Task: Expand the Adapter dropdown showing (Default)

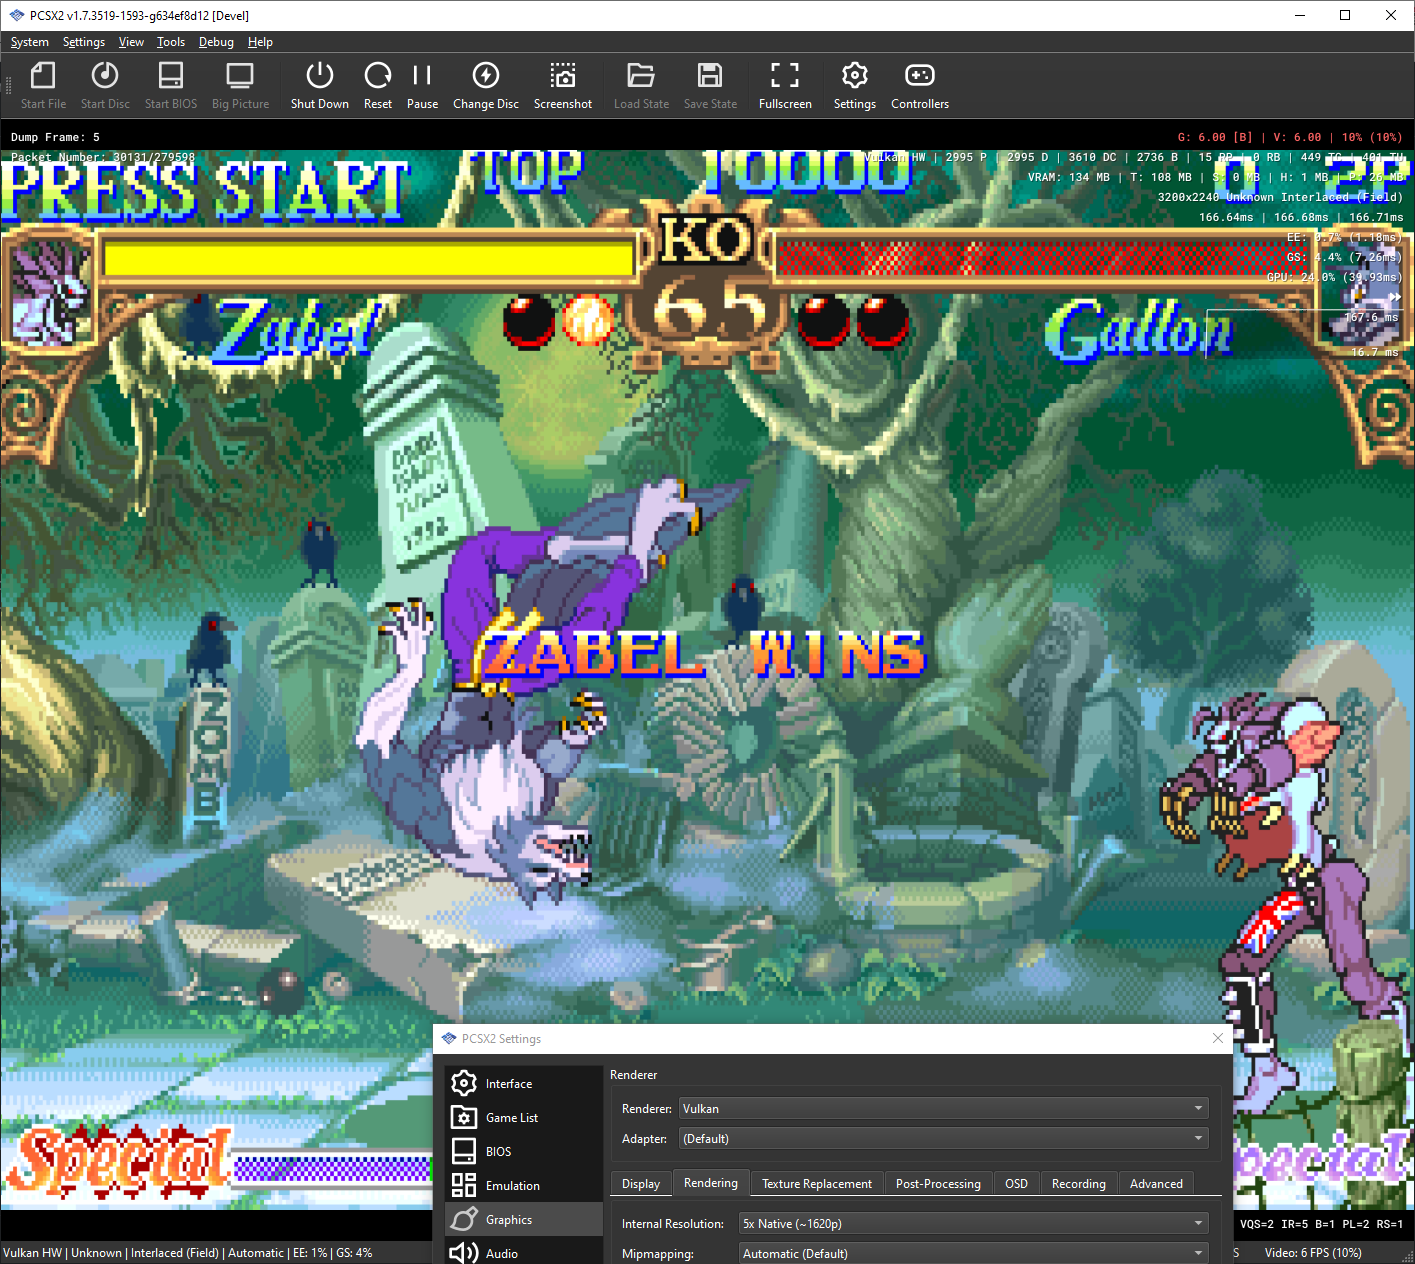Action: 944,1138
